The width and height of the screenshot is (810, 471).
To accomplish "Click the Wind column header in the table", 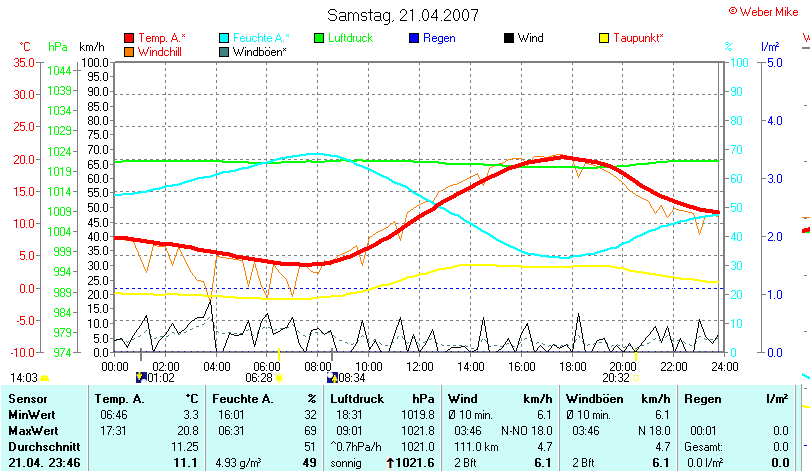I will point(462,399).
